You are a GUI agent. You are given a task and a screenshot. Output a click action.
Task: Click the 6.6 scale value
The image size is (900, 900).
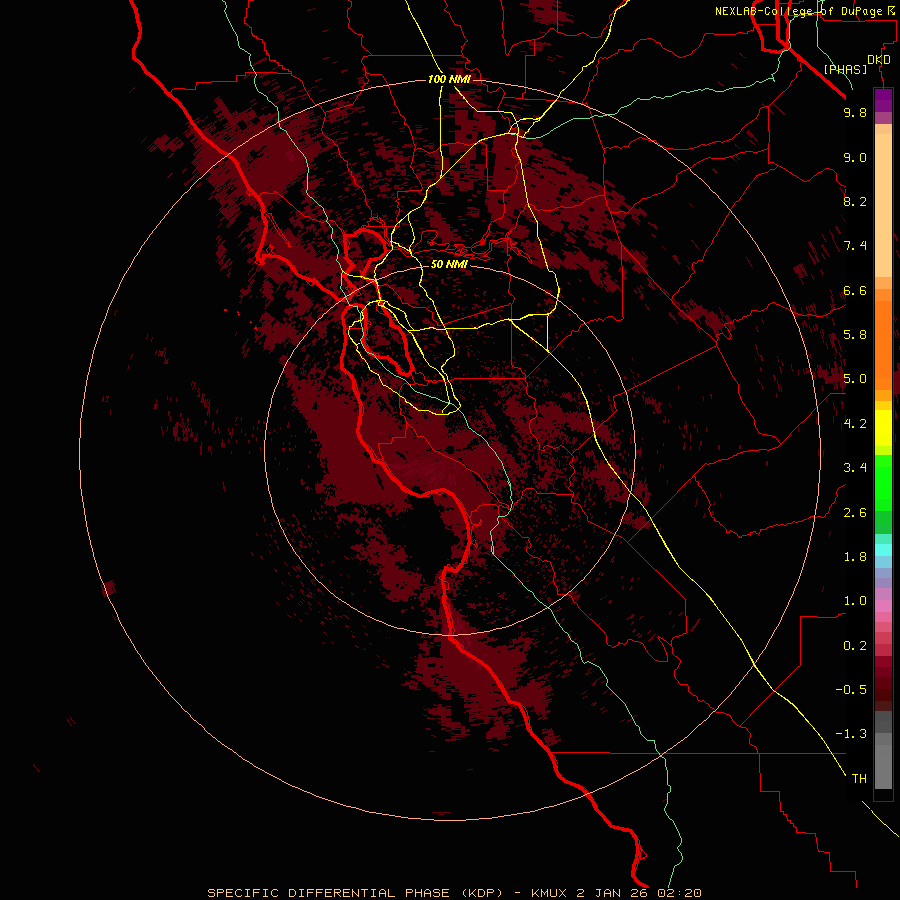[x=855, y=290]
